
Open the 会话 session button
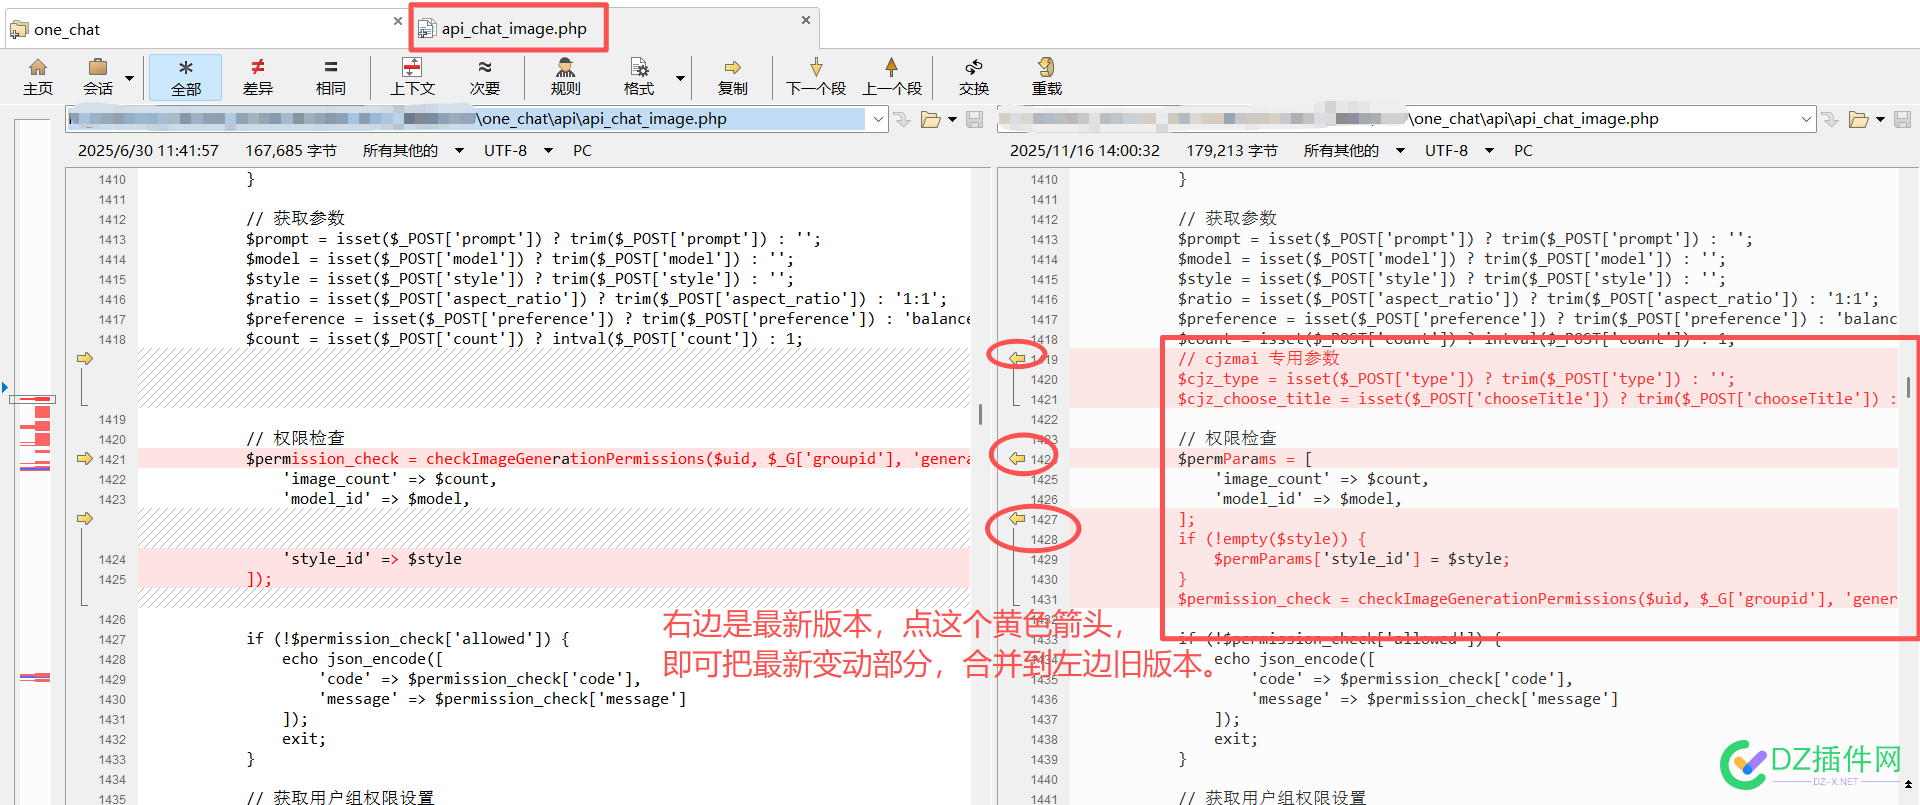click(x=98, y=77)
